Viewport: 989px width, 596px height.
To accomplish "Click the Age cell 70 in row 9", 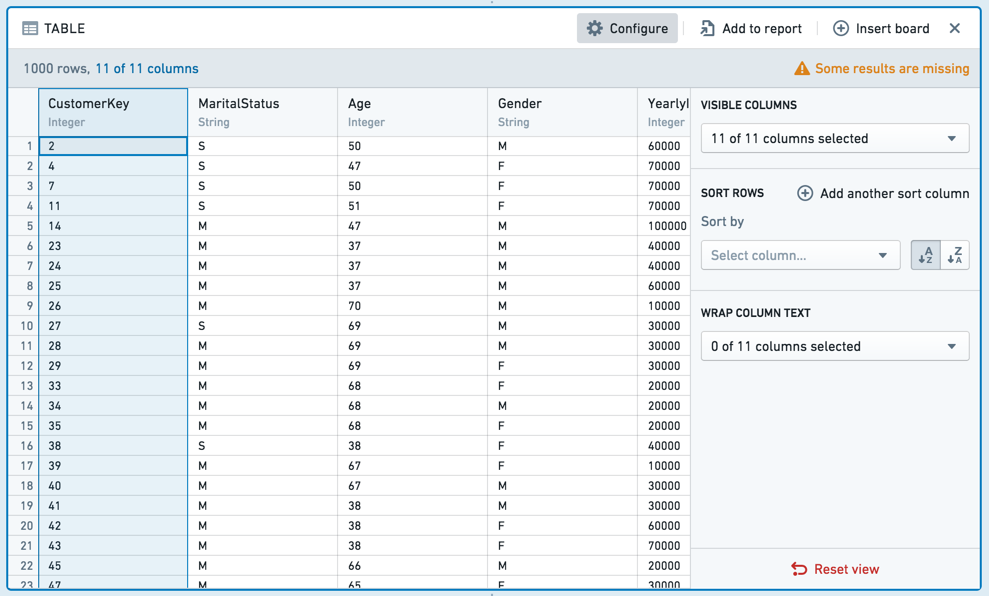I will 413,306.
